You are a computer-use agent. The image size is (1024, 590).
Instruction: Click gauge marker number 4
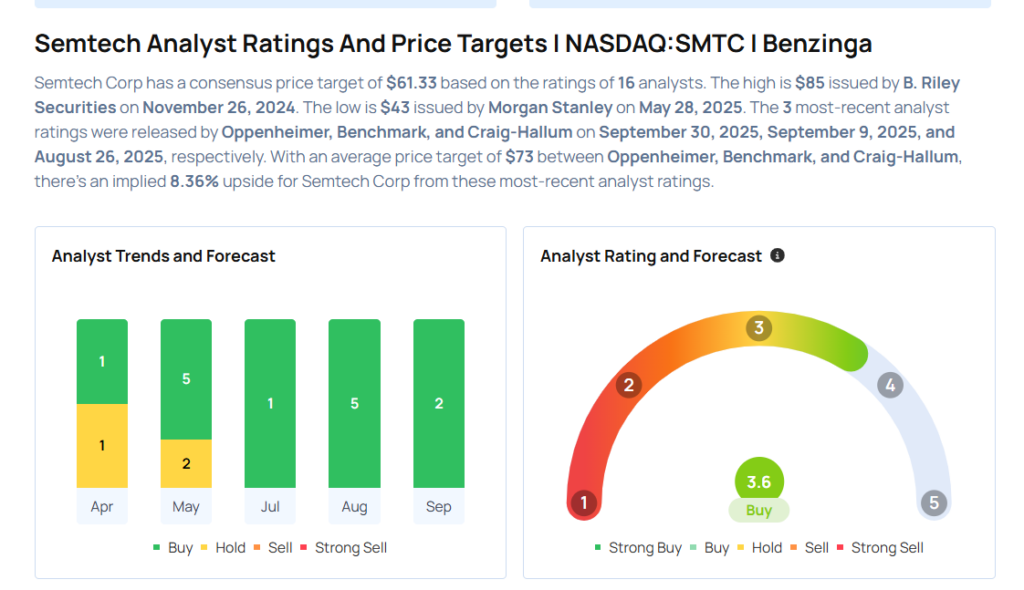889,385
